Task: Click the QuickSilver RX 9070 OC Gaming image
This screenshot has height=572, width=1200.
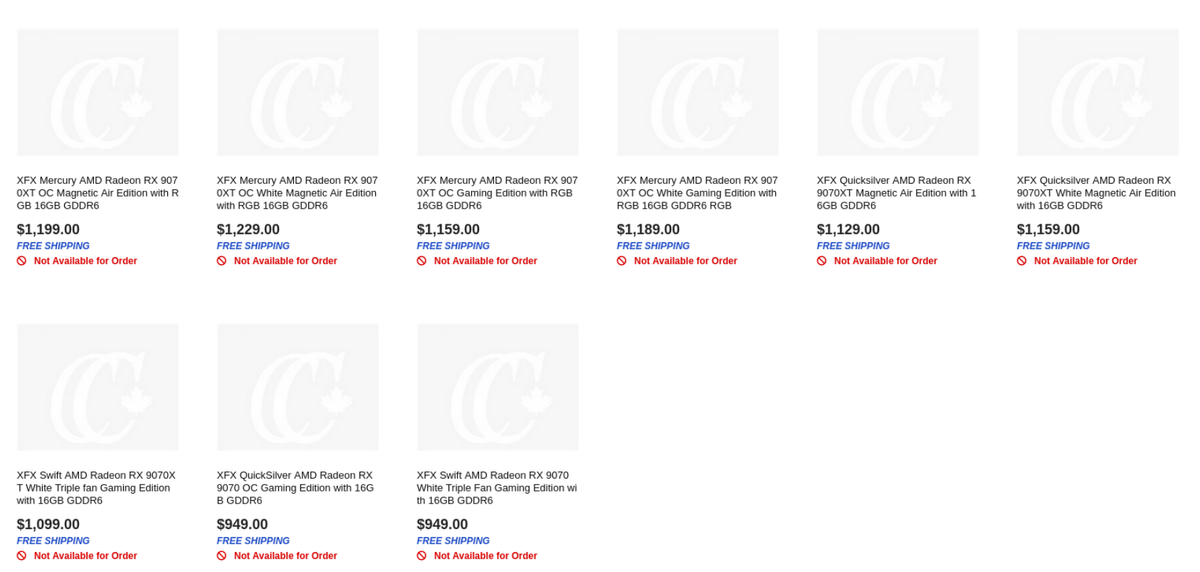Action: tap(298, 387)
